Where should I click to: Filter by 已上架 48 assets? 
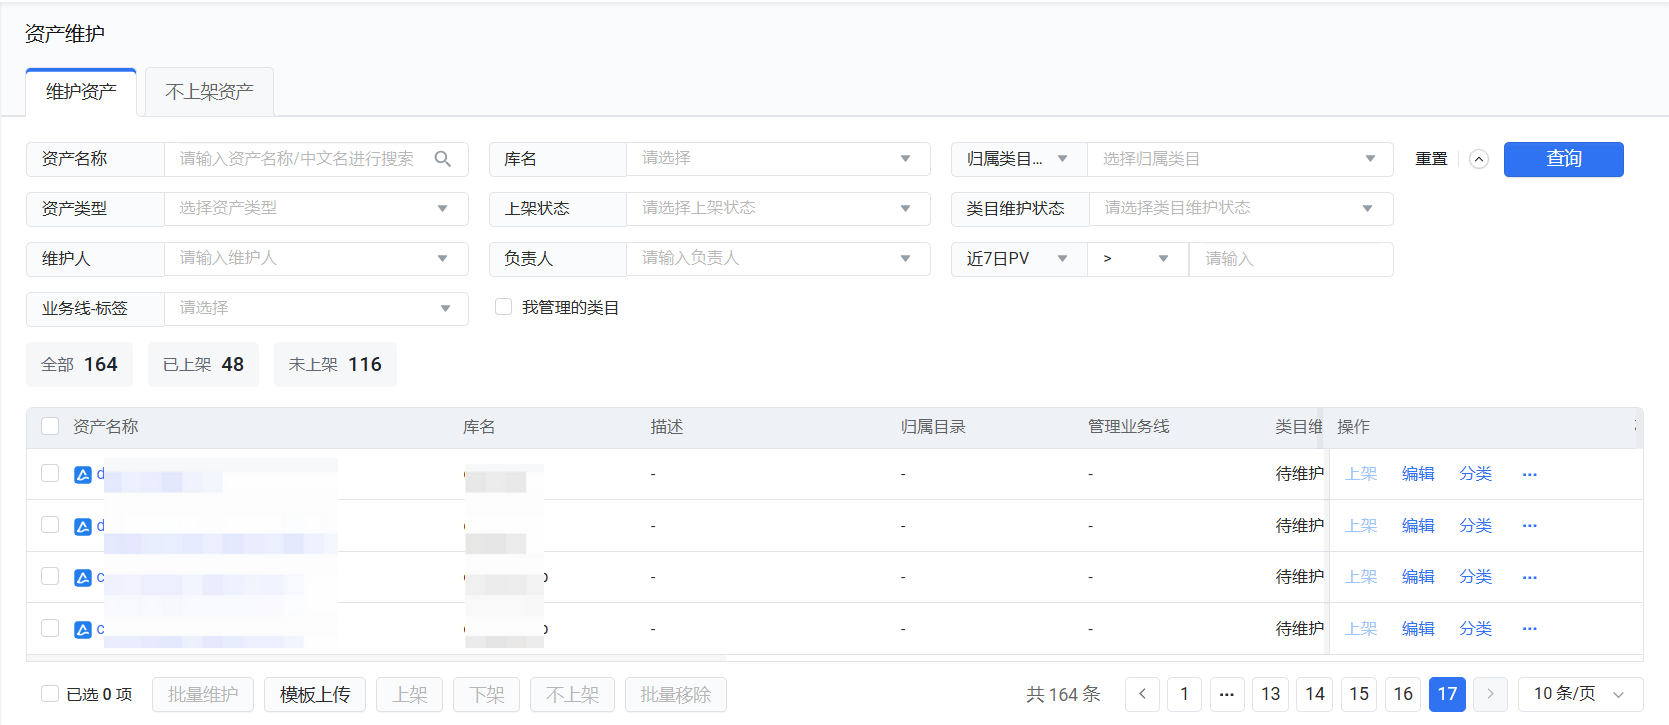coord(203,365)
